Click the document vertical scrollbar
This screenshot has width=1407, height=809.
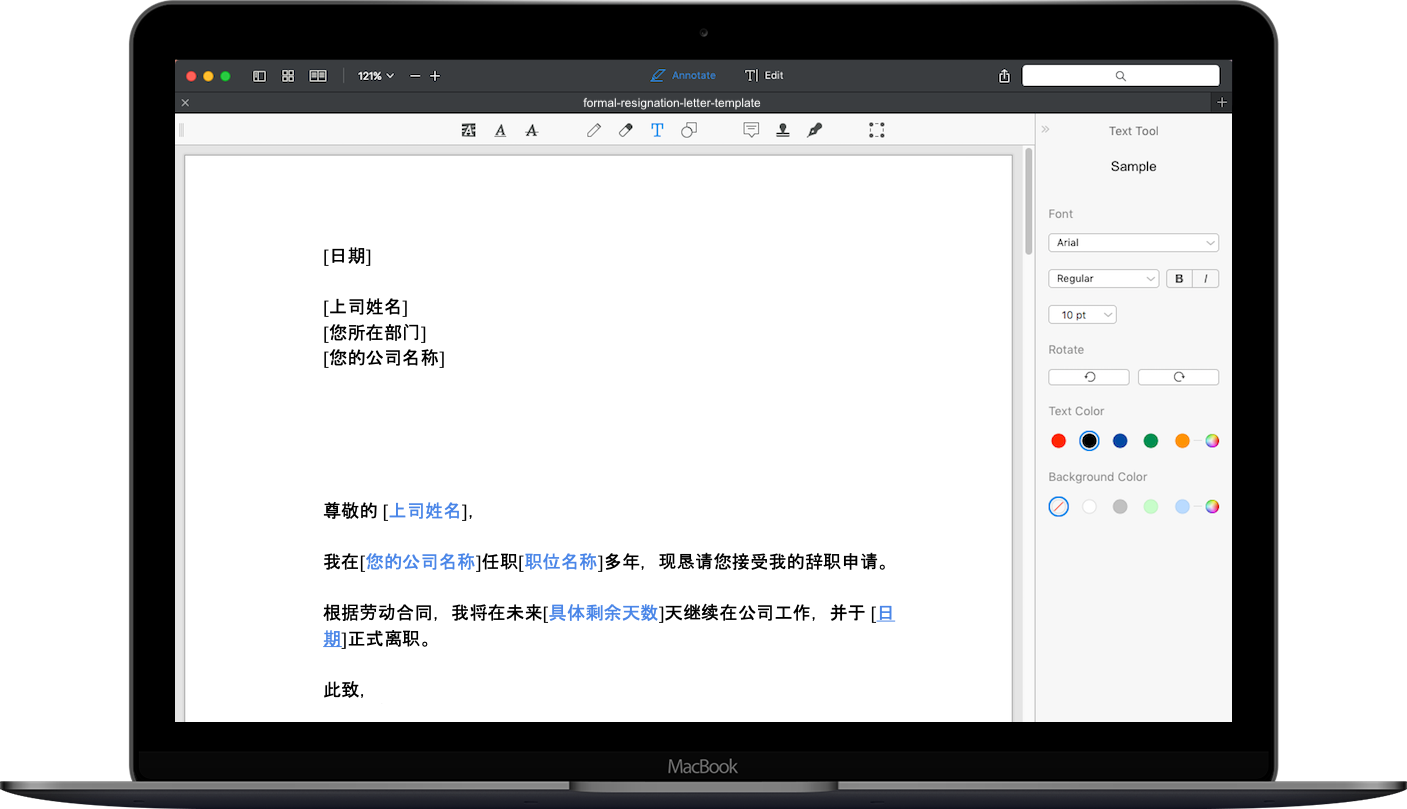tap(1028, 203)
